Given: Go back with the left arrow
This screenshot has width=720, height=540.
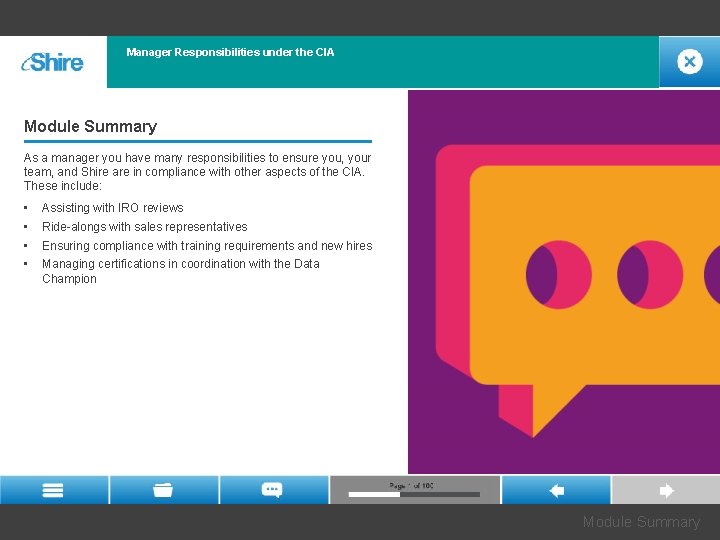Looking at the screenshot, I should point(556,490).
